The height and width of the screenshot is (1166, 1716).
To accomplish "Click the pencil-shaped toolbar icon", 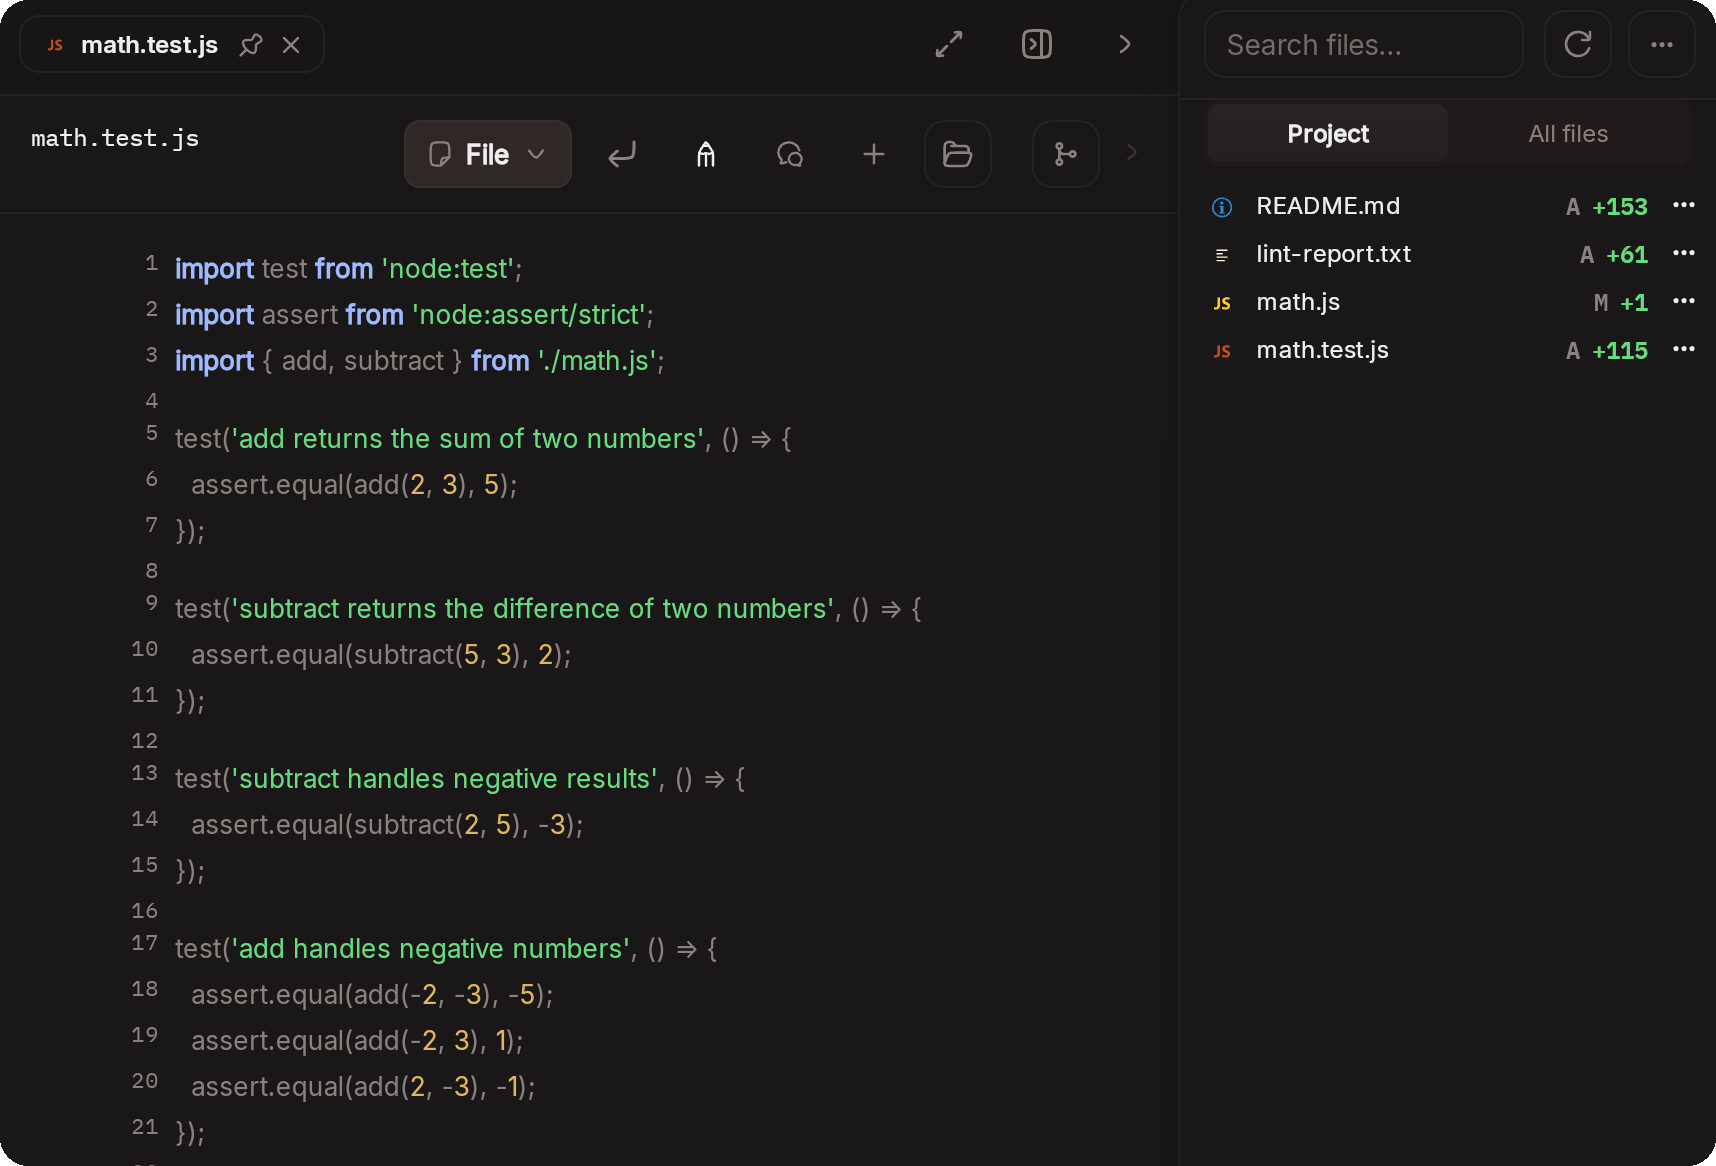I will (x=706, y=154).
